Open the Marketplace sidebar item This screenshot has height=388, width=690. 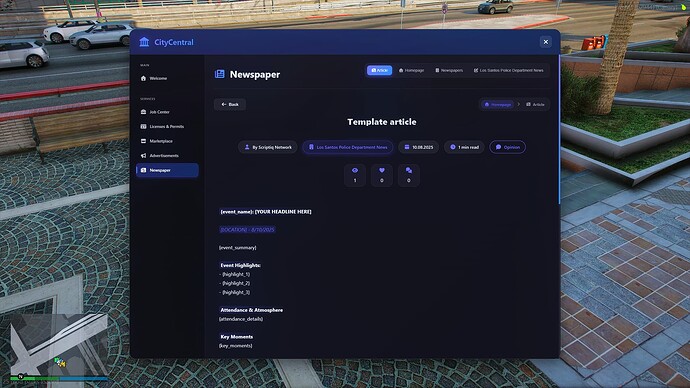pyautogui.click(x=167, y=141)
